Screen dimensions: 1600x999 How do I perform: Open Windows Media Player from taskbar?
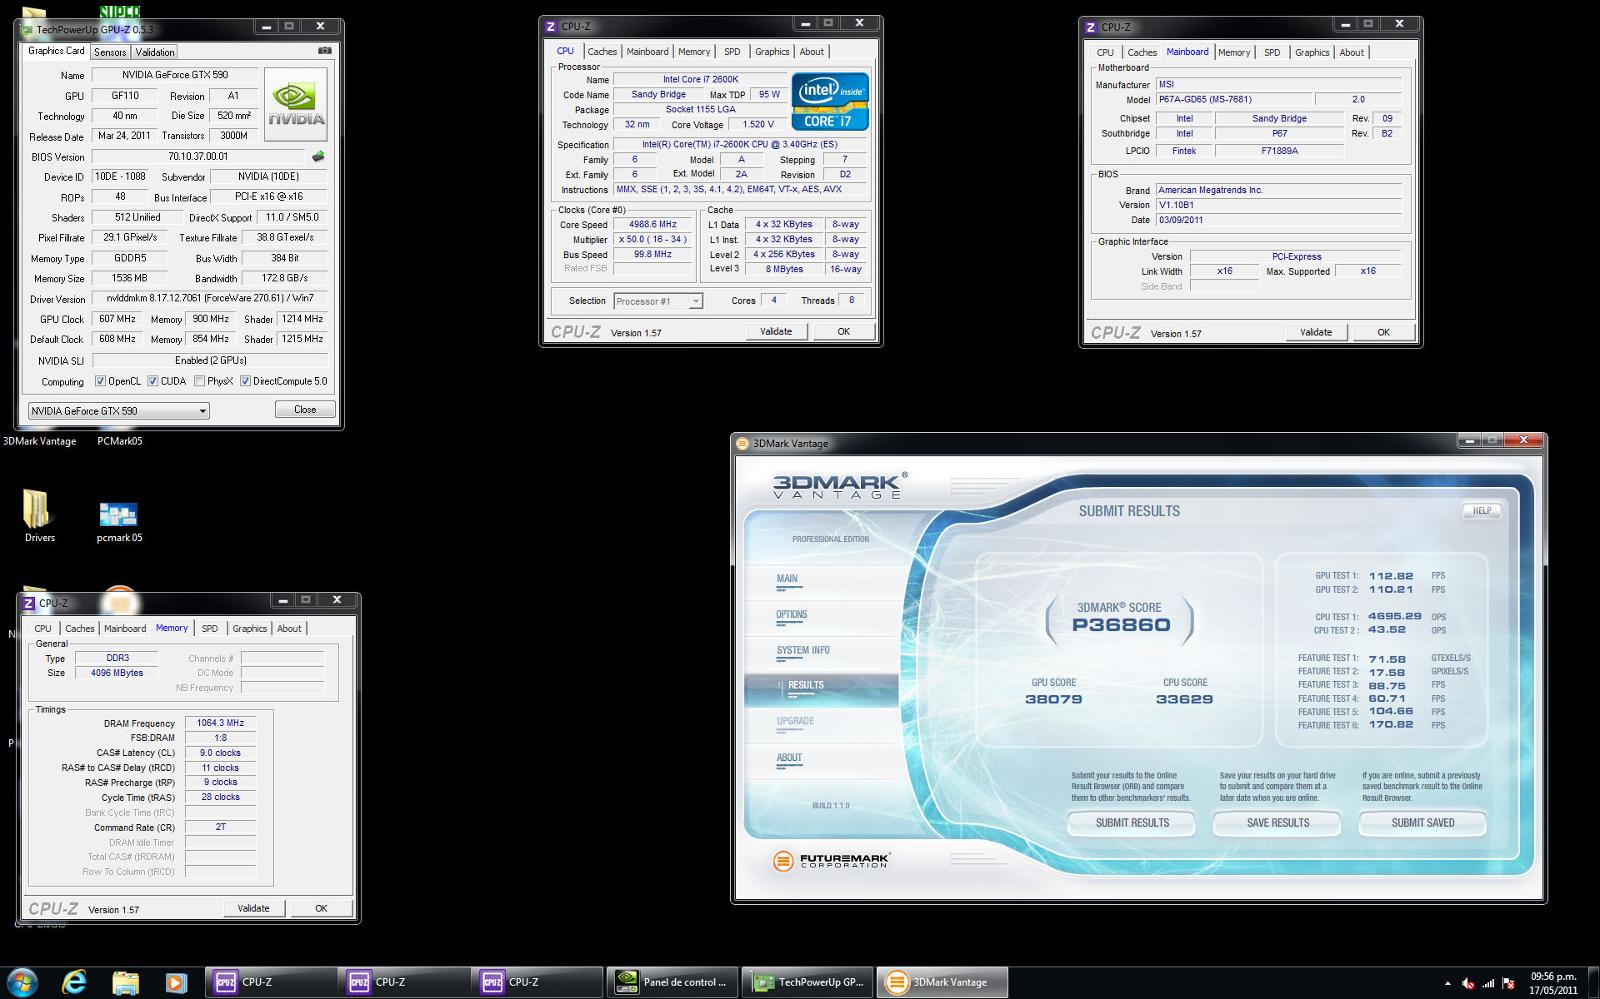click(x=175, y=982)
